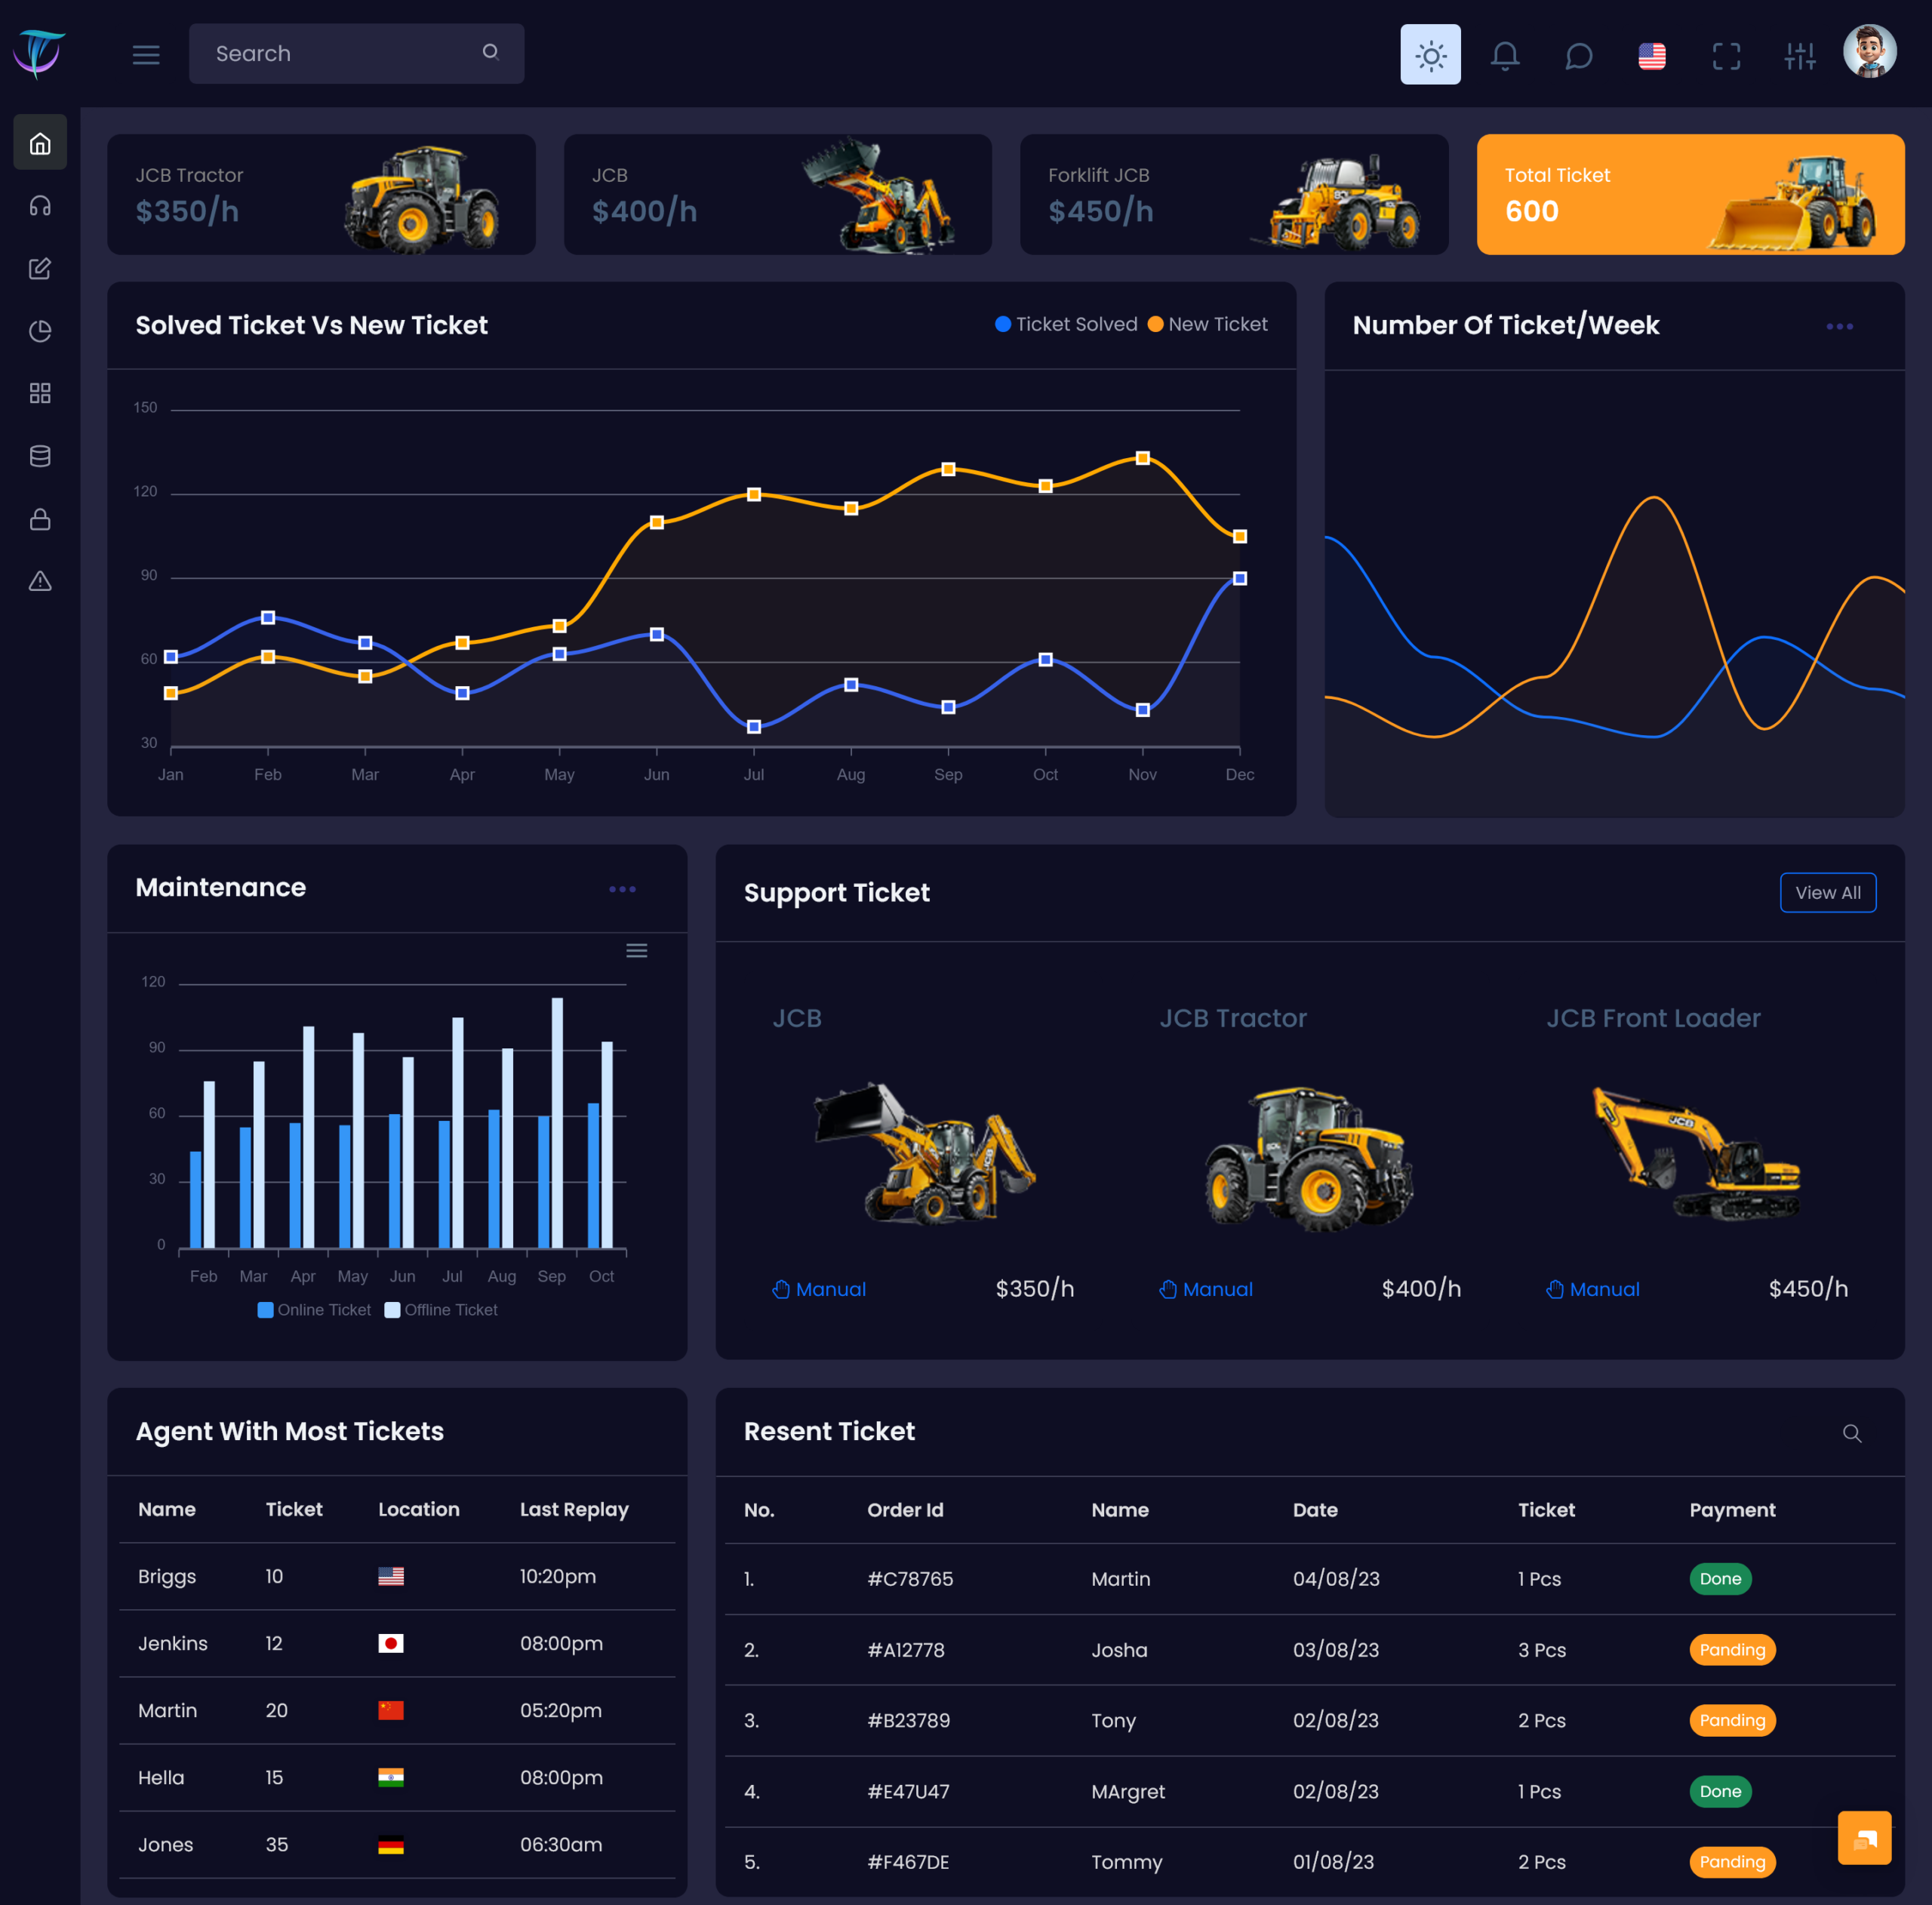Open Maintenance card three-dot menu
The height and width of the screenshot is (1905, 1932).
622,889
